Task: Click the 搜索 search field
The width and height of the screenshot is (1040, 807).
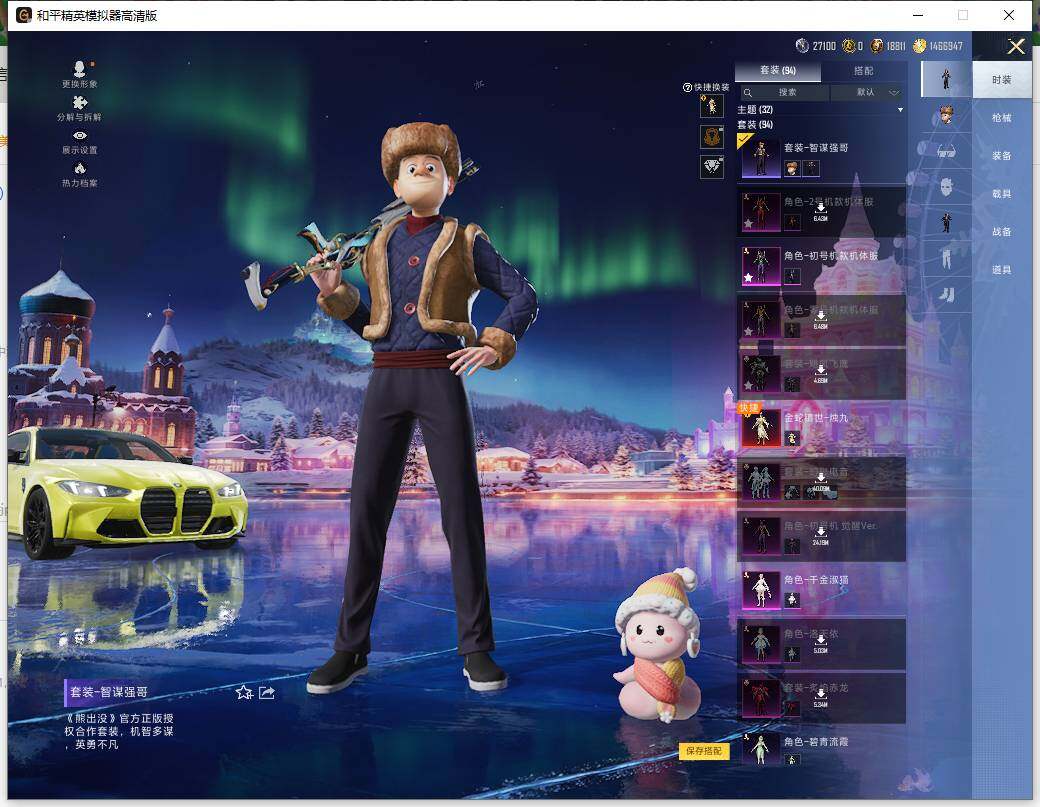Action: tap(785, 92)
